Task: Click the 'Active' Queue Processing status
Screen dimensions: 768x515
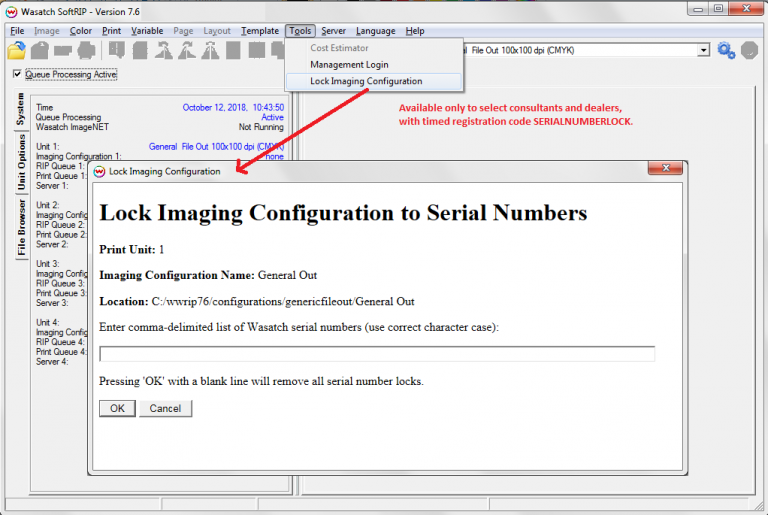Action: click(x=272, y=117)
